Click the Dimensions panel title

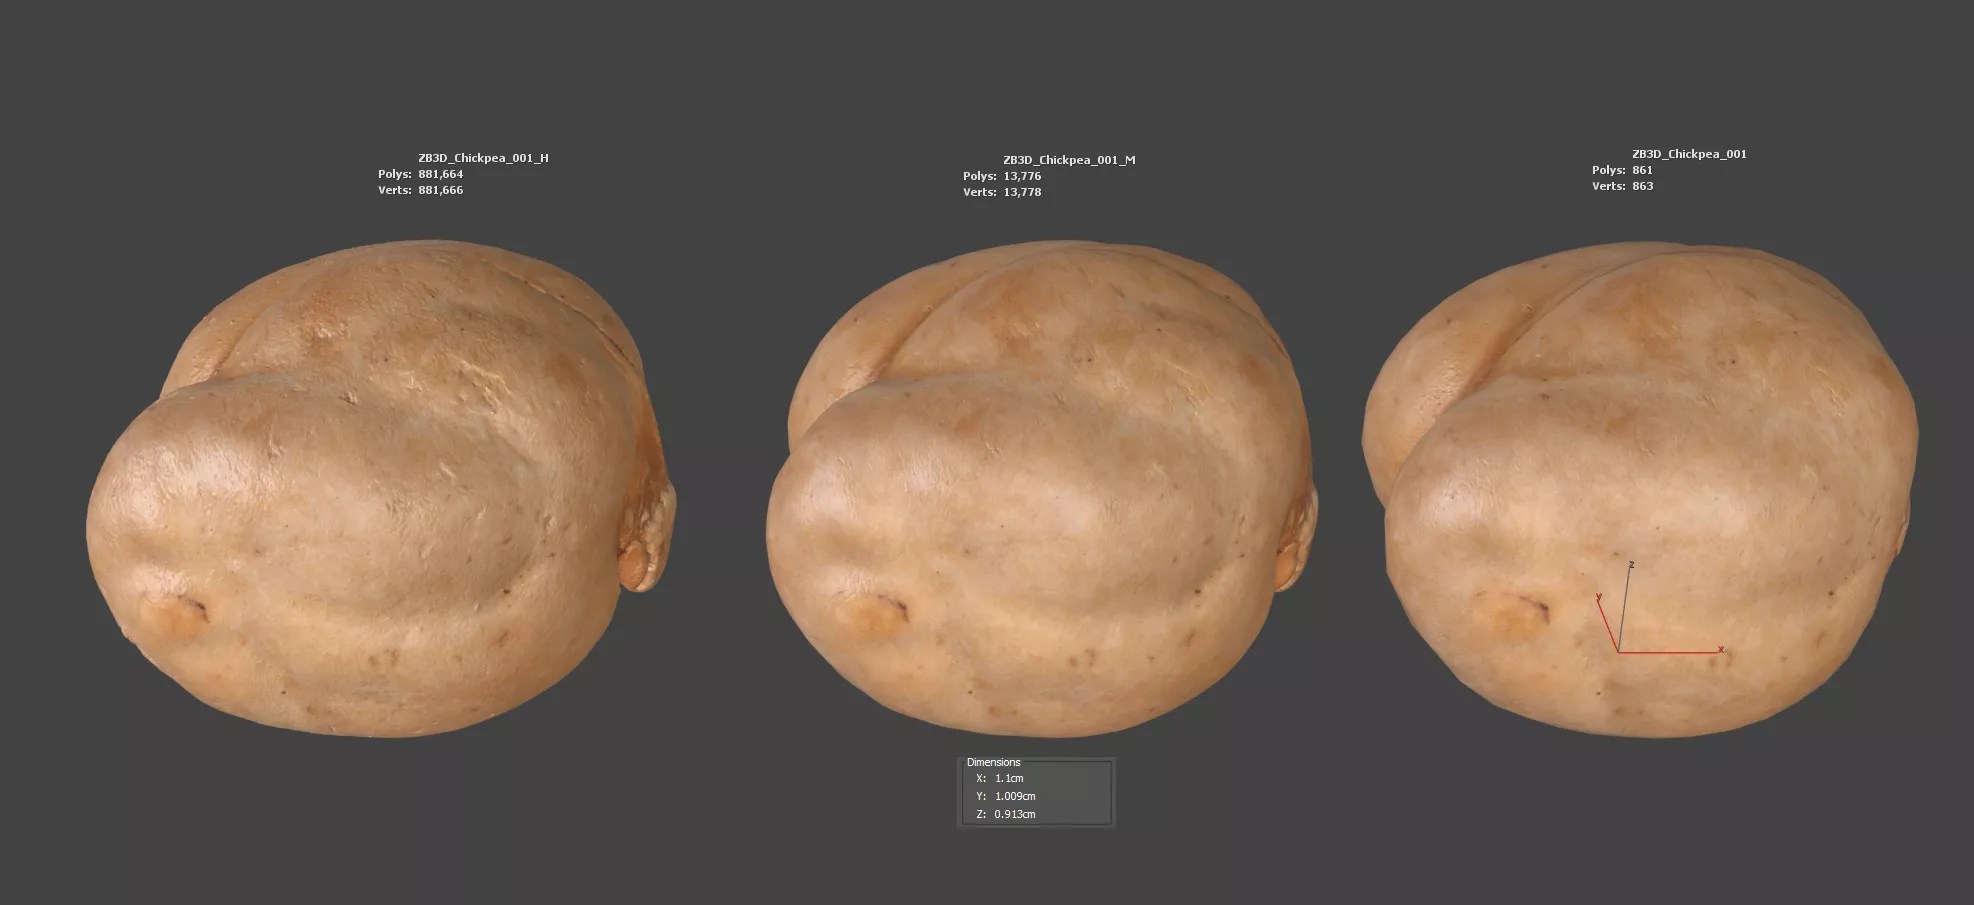click(993, 762)
